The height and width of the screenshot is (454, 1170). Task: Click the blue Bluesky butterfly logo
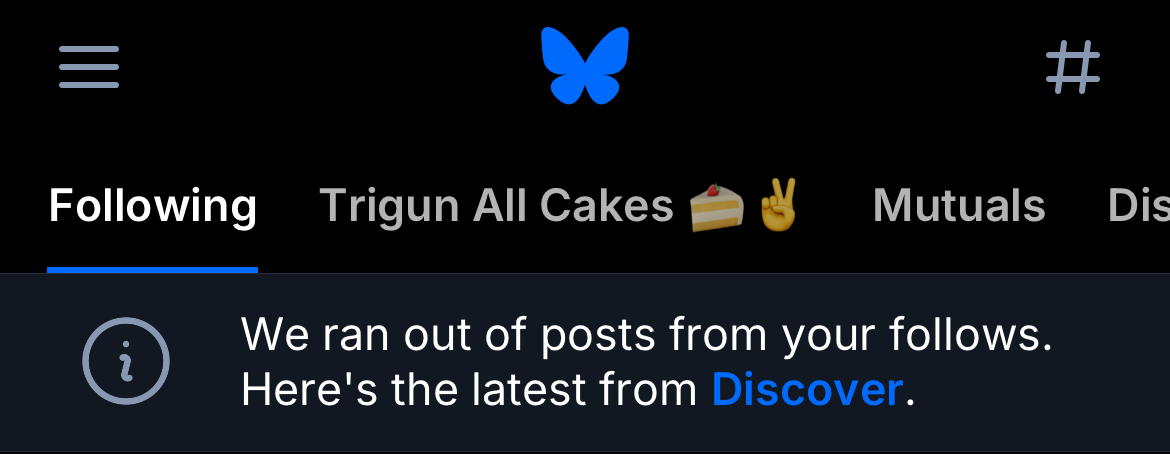coord(585,65)
